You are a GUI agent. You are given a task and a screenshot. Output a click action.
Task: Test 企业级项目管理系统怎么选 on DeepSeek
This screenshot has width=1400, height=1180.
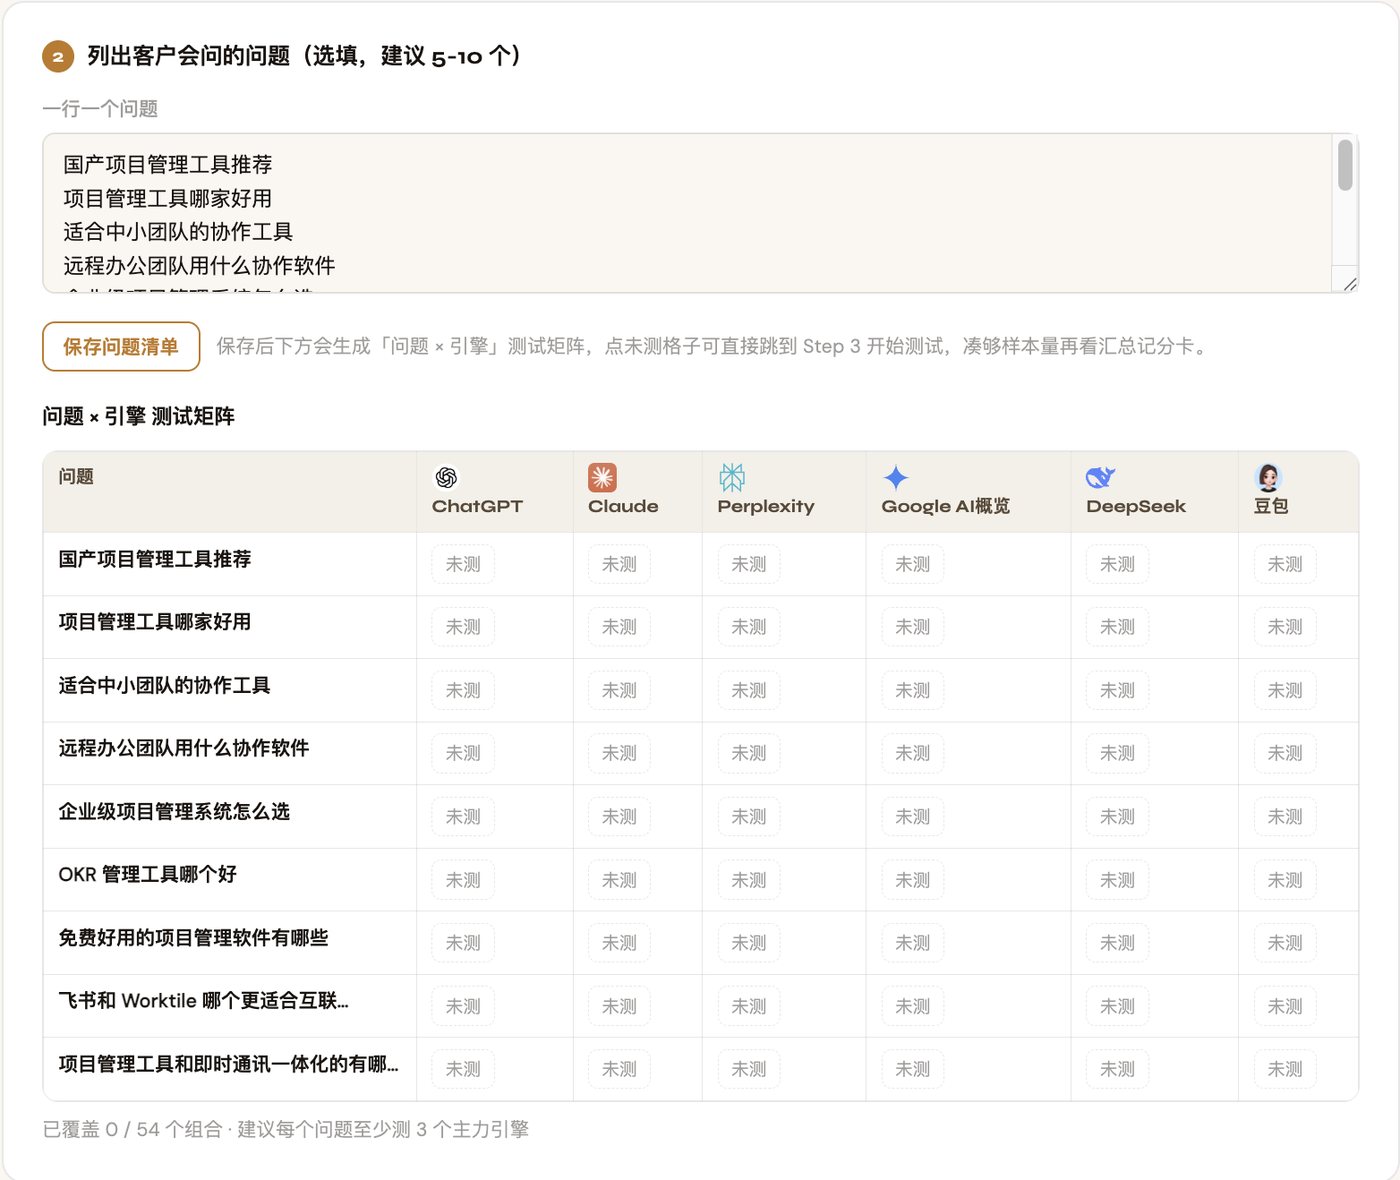point(1117,817)
